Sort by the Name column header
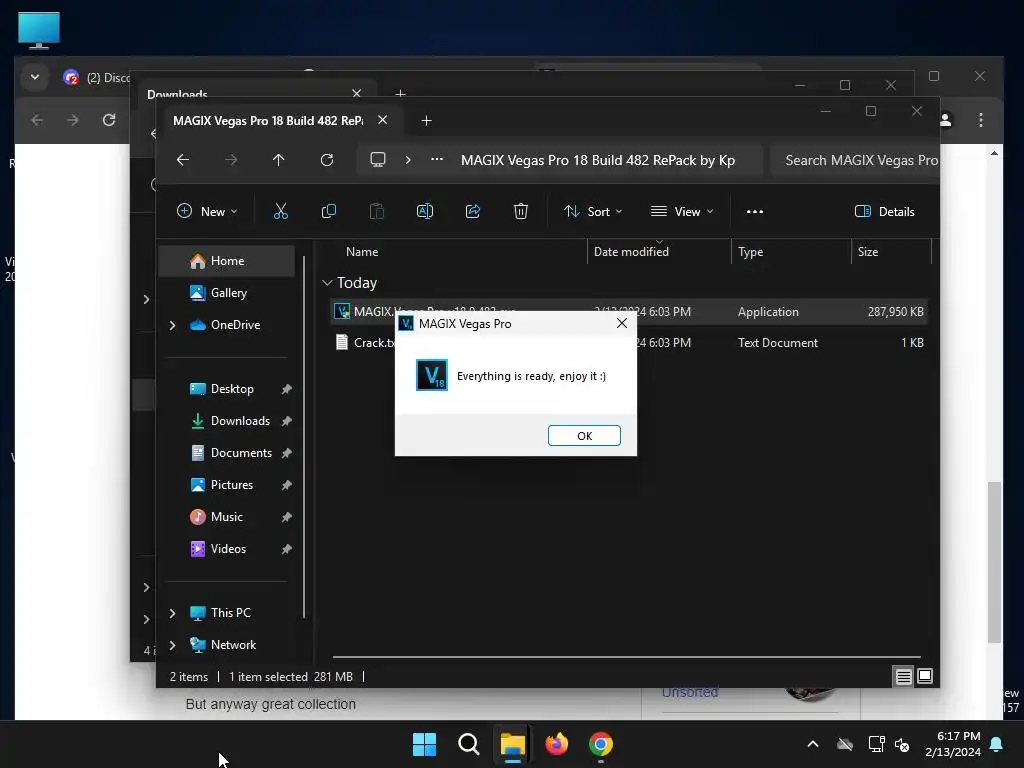The width and height of the screenshot is (1024, 768). coord(362,251)
